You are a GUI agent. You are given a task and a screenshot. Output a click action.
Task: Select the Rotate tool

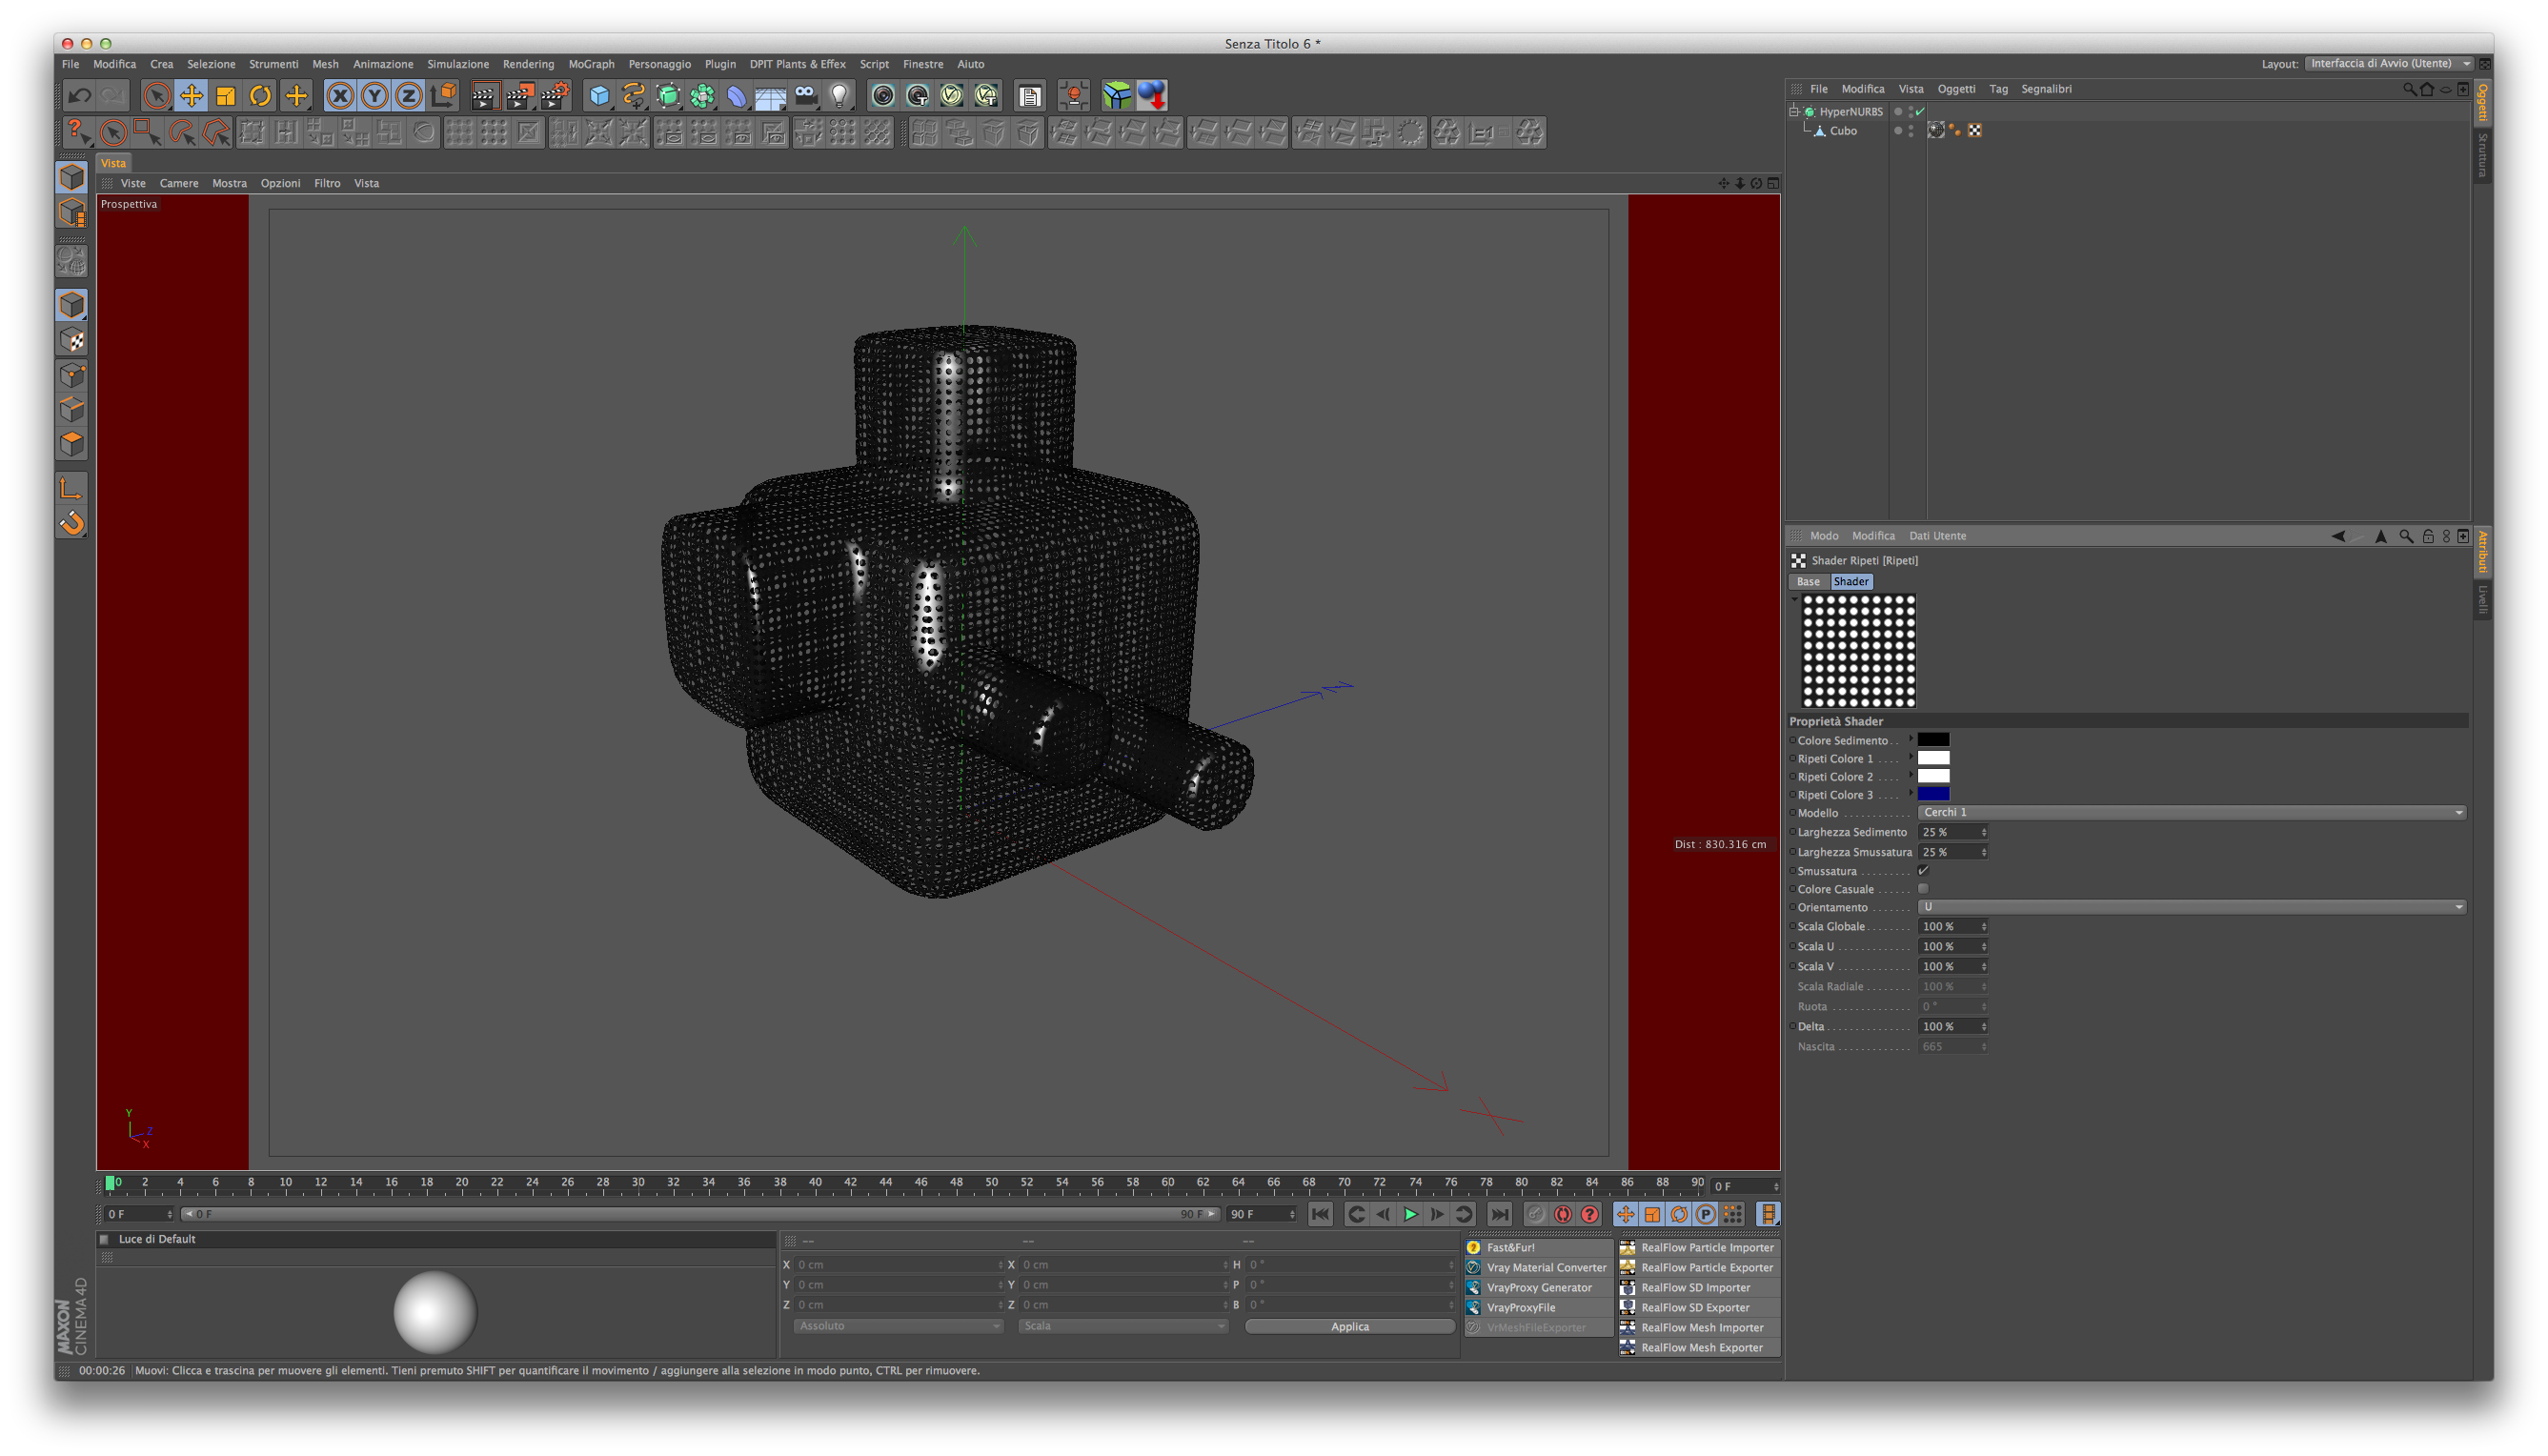pyautogui.click(x=260, y=96)
